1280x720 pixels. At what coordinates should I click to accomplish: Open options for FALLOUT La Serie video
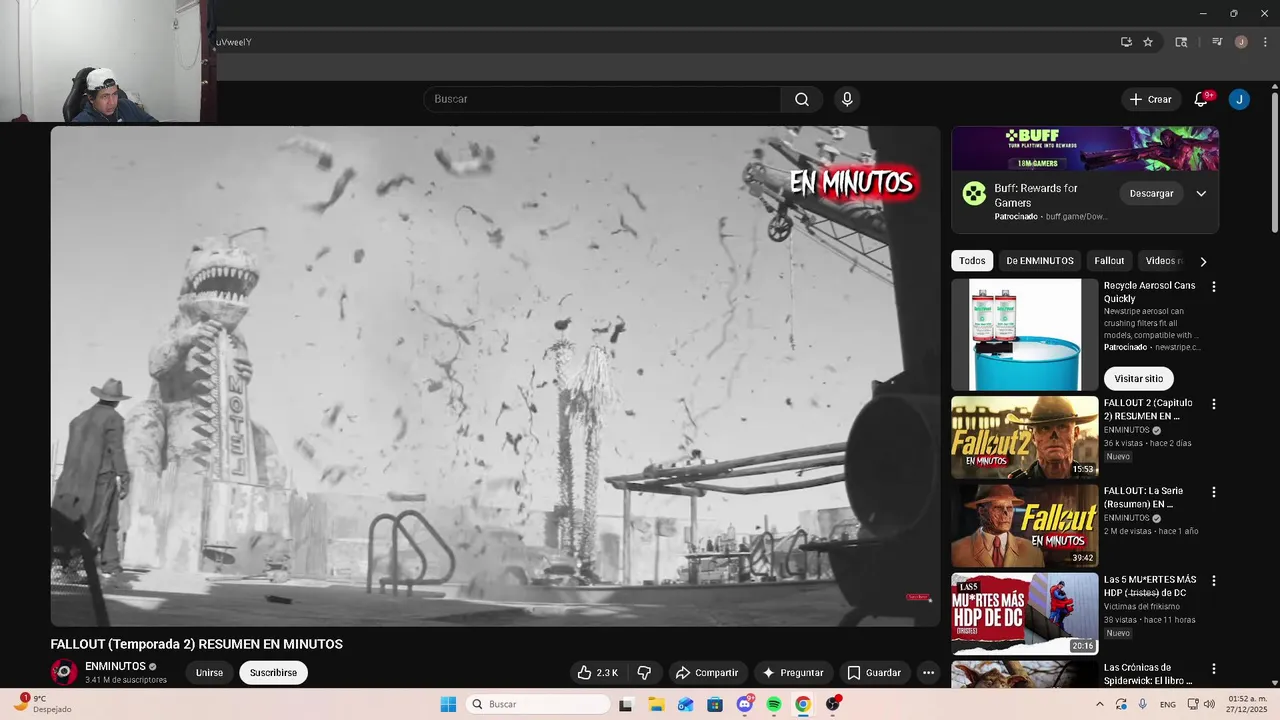(x=1214, y=493)
